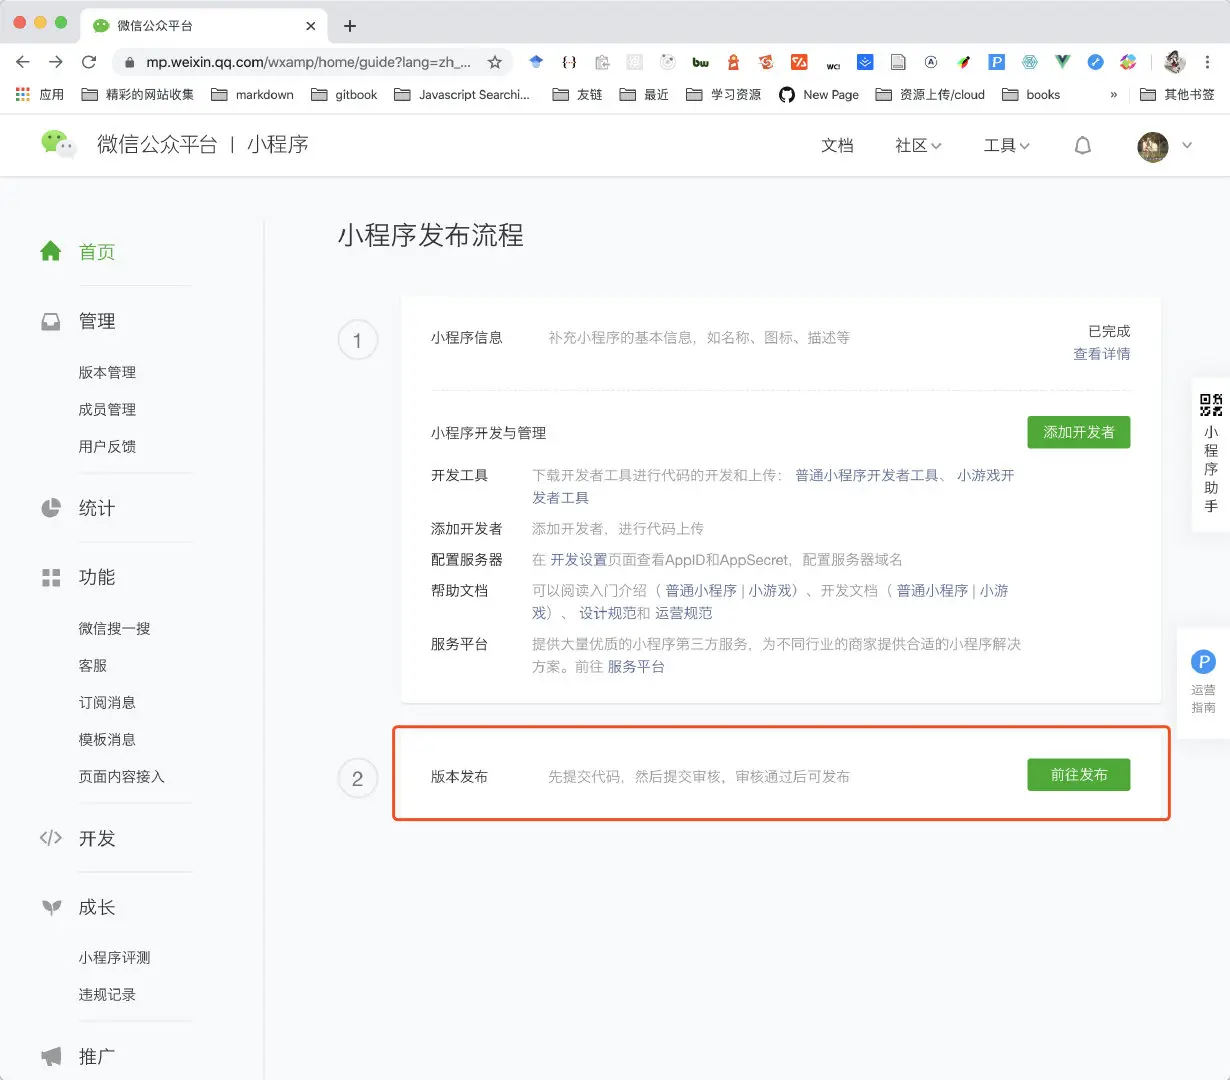Open 订阅消息 in the sidebar
The image size is (1230, 1080).
click(x=107, y=703)
